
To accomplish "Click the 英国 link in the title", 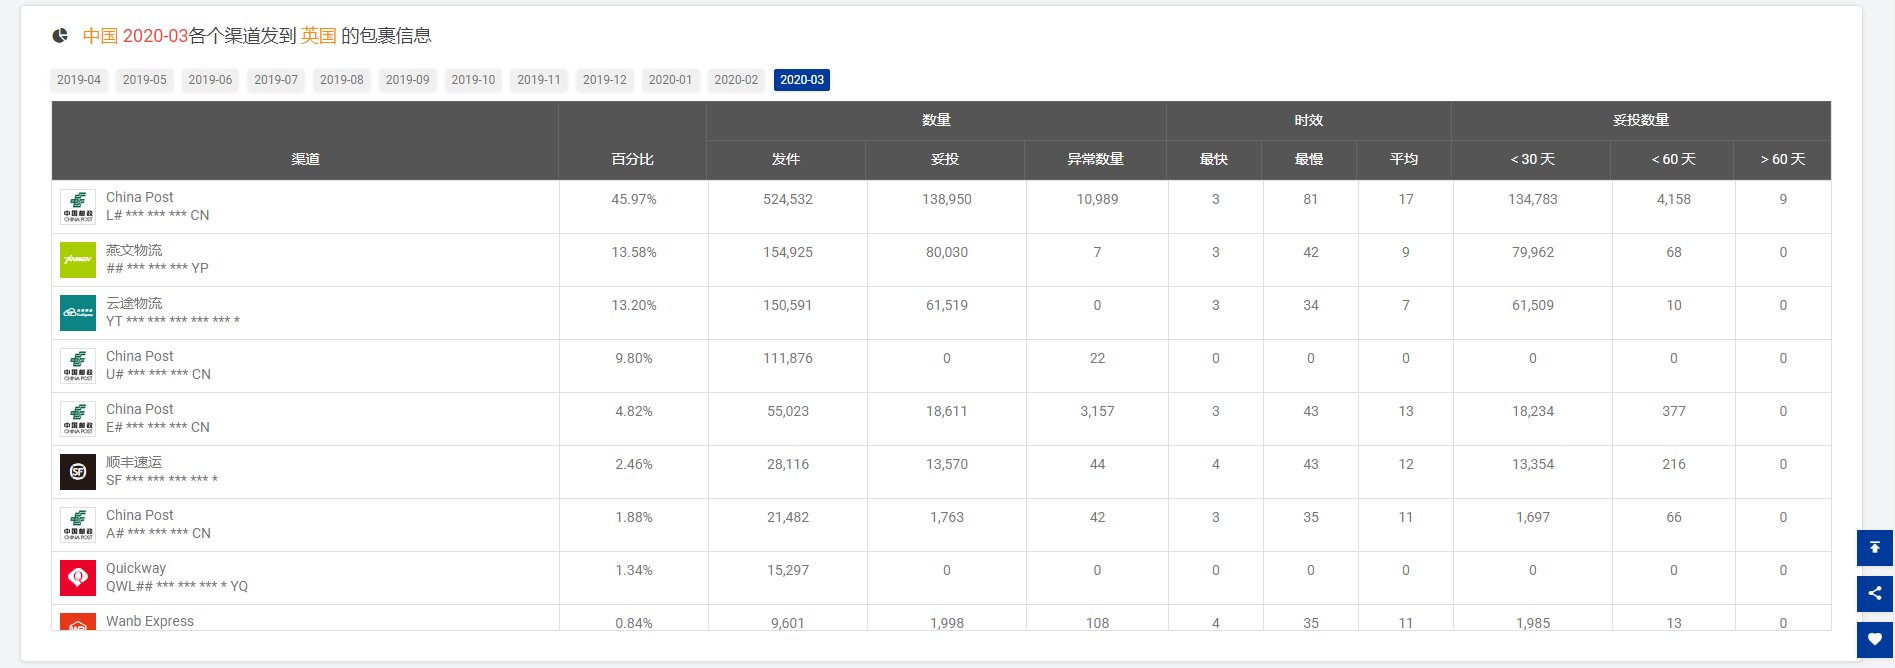I will [318, 36].
